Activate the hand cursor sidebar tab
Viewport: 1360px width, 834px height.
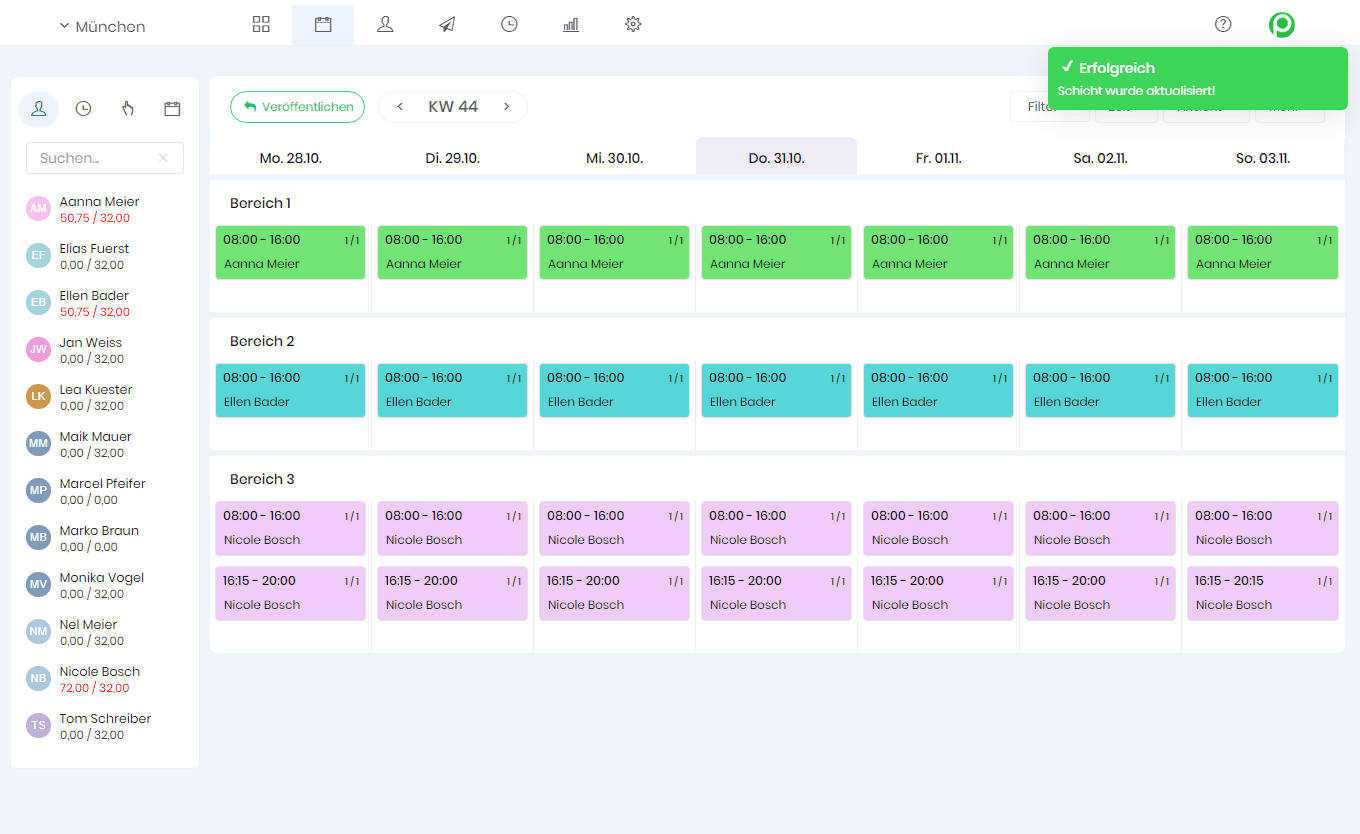coord(127,108)
